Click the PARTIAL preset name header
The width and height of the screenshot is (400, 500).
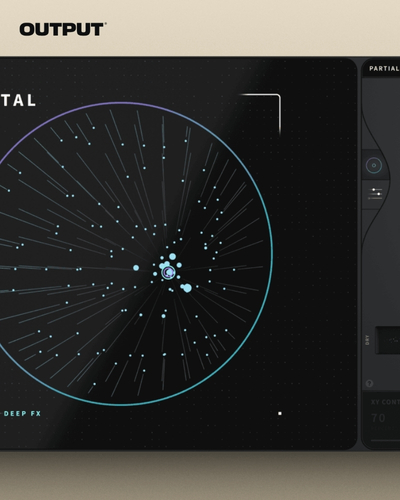pyautogui.click(x=384, y=68)
